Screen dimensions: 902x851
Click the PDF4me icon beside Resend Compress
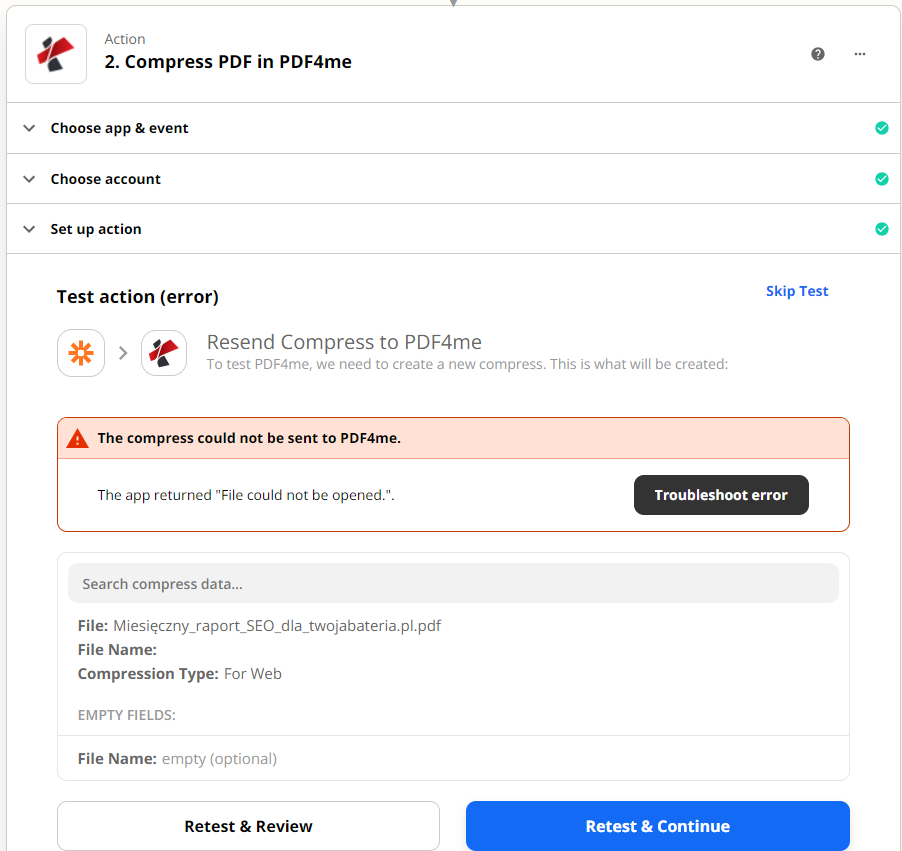pyautogui.click(x=164, y=353)
